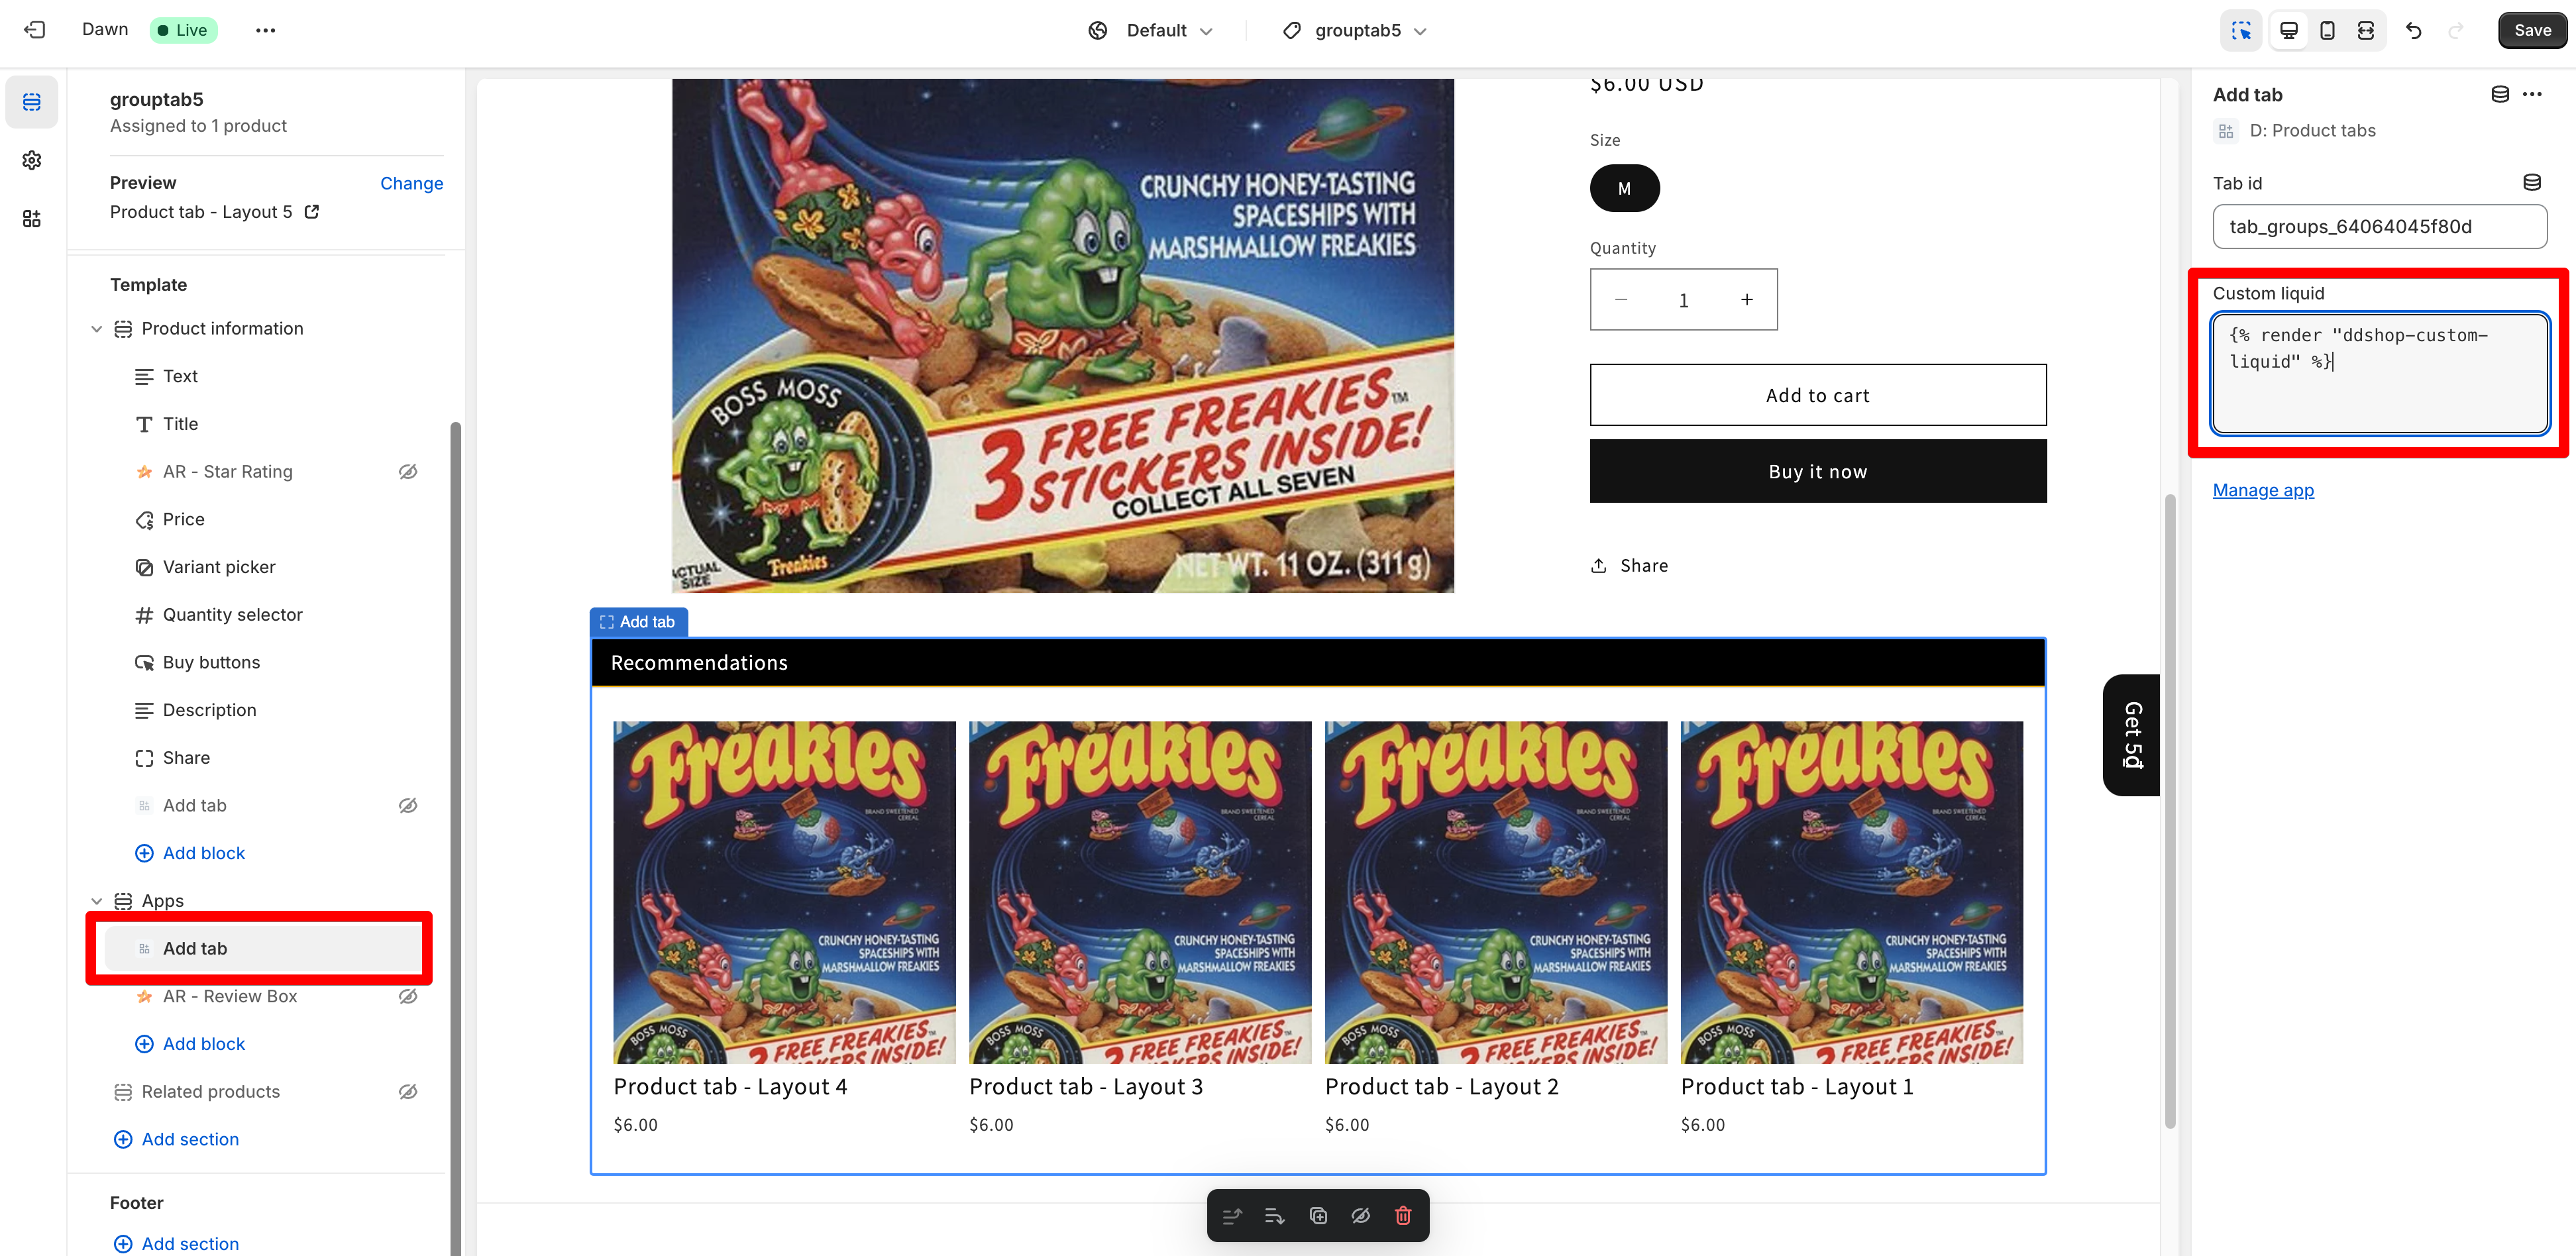Click the Custom liquid text area

[2379, 373]
